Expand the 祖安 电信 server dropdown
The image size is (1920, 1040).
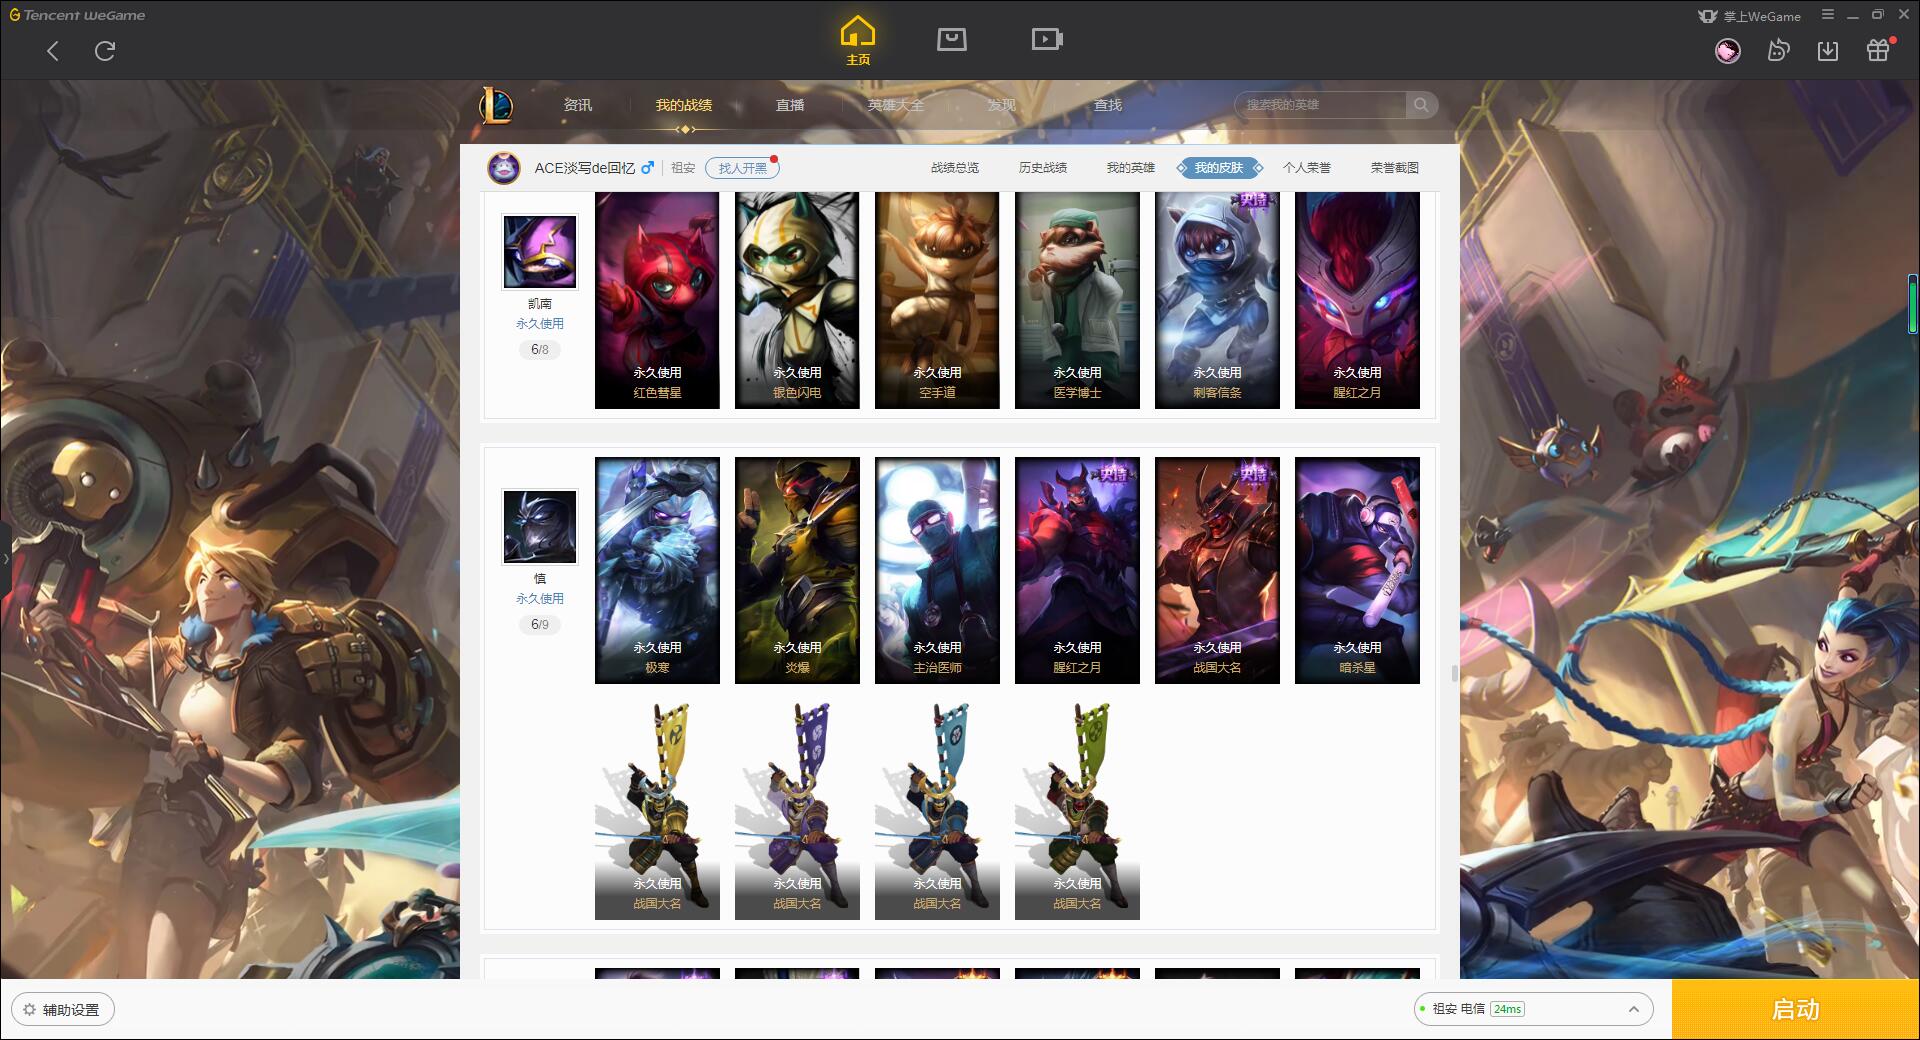[1533, 1009]
